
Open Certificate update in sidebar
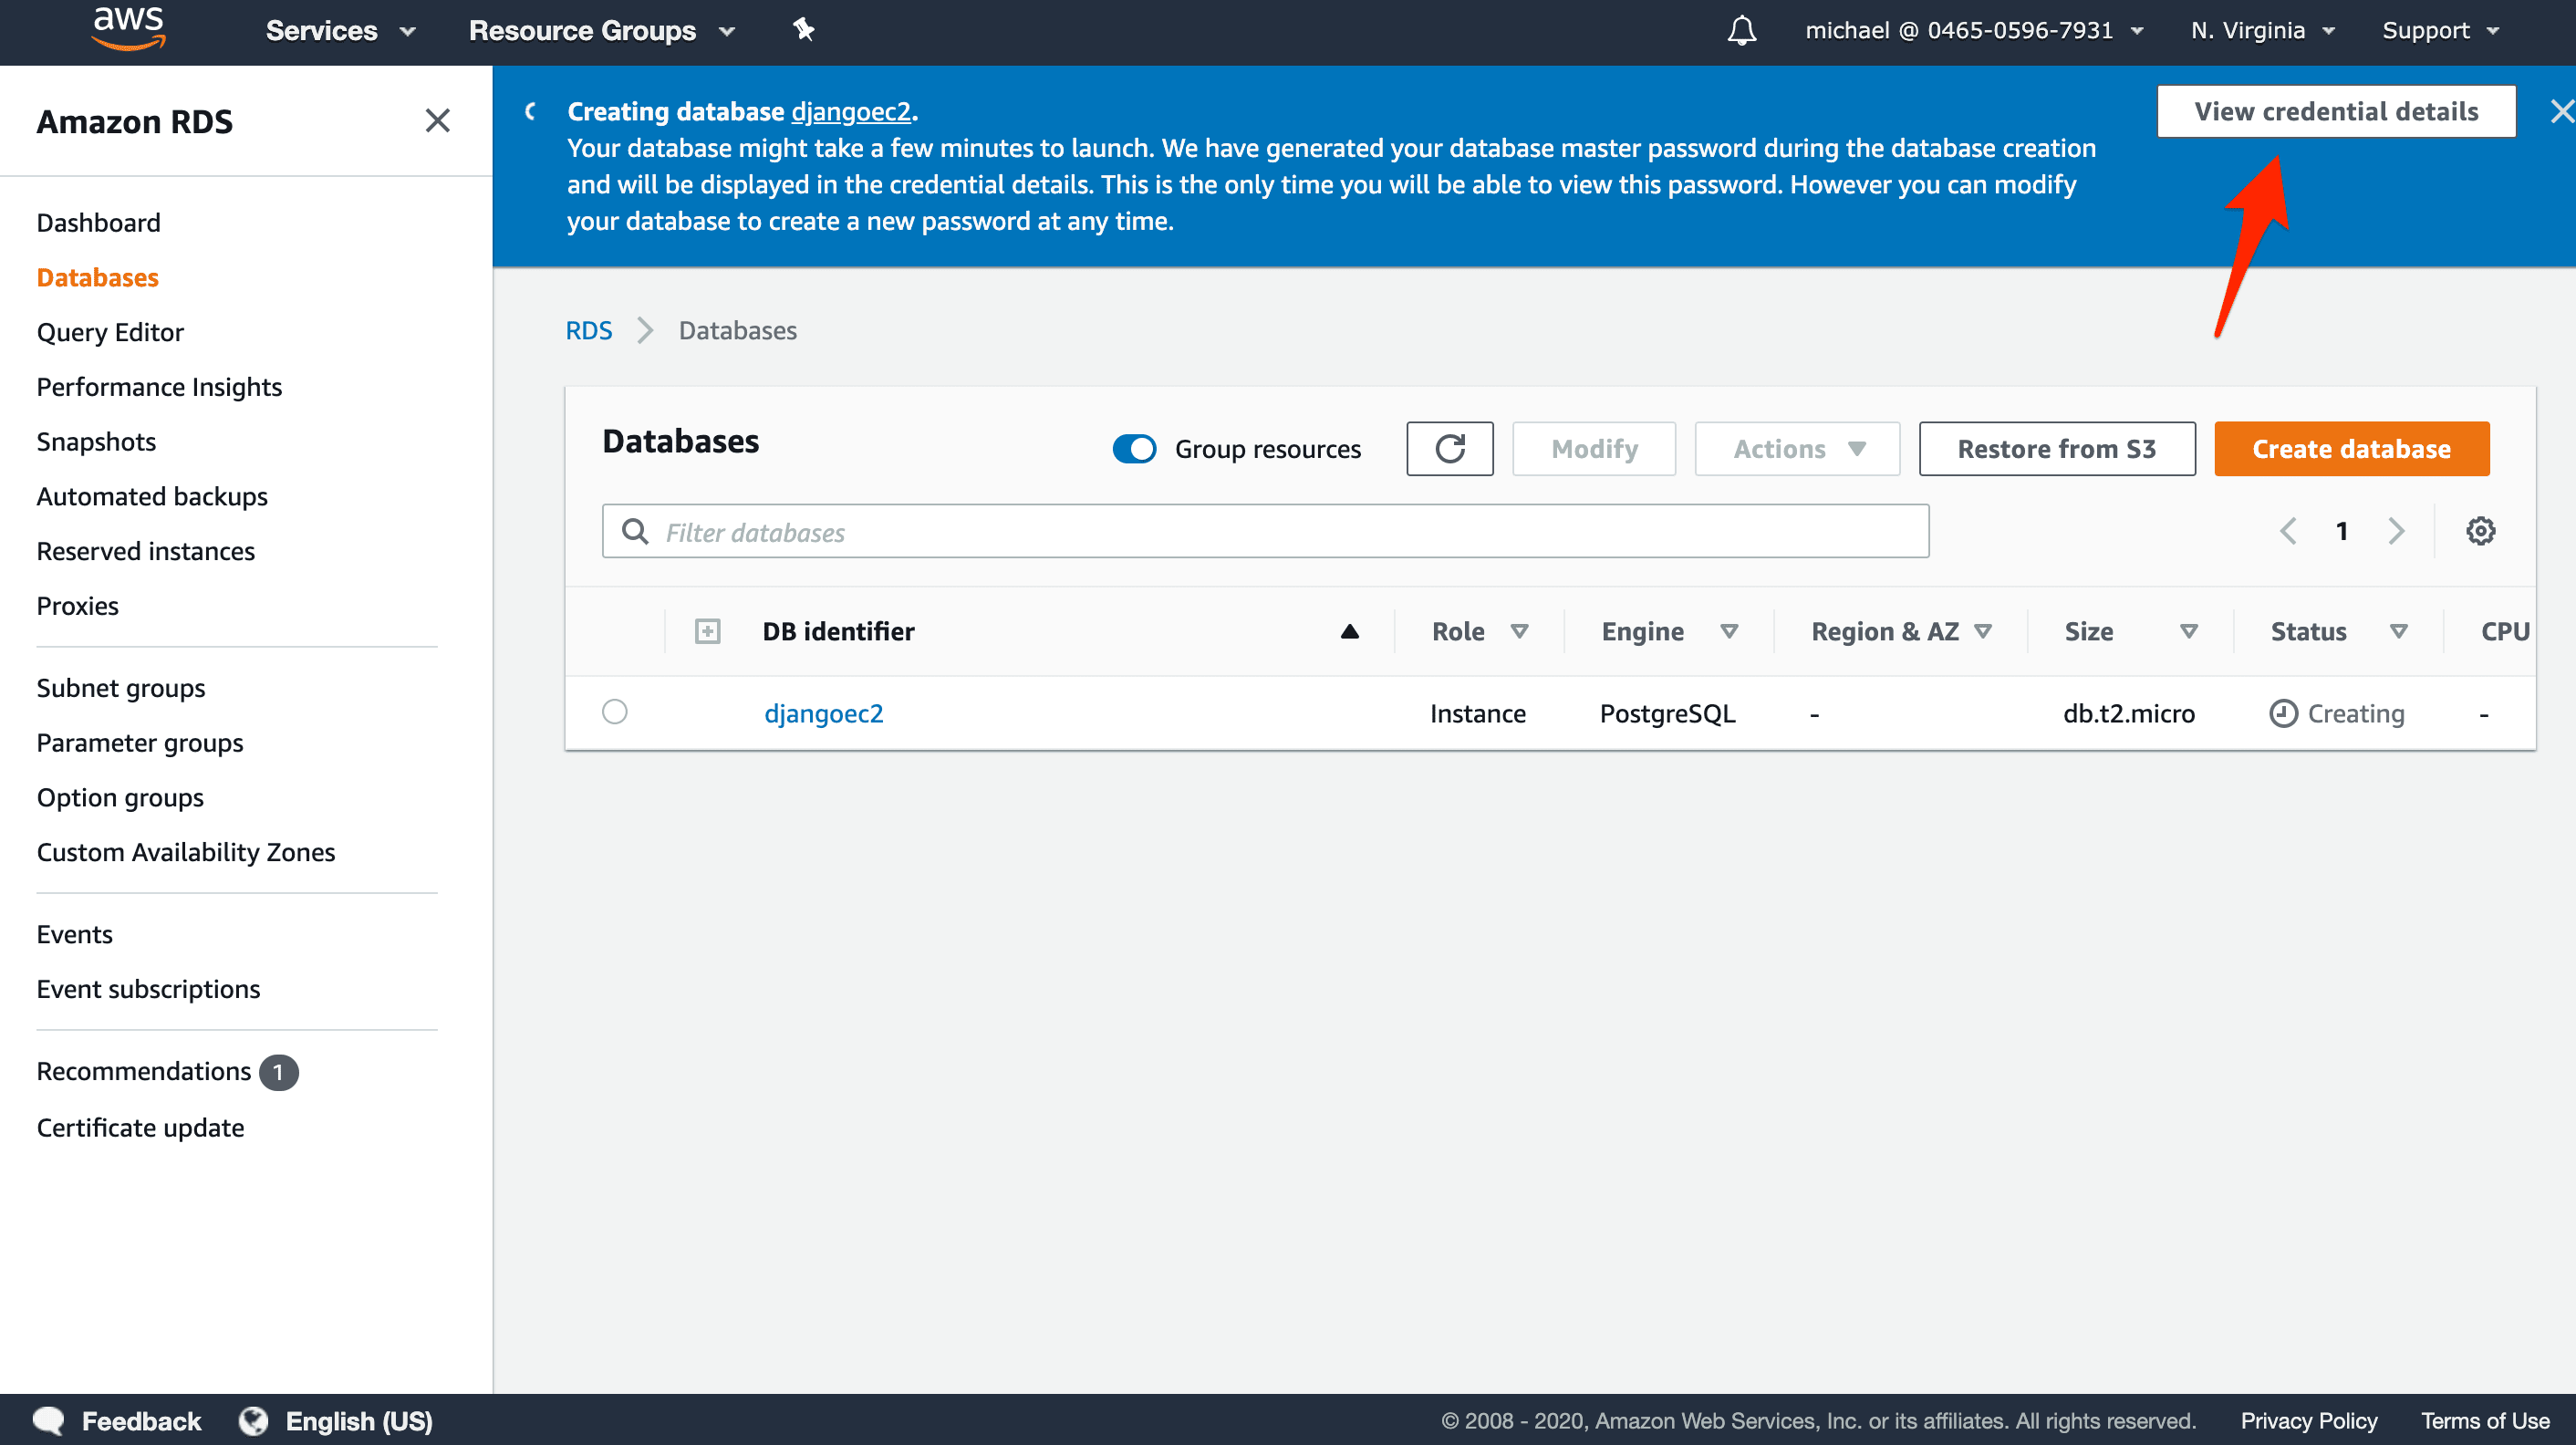[x=140, y=1128]
